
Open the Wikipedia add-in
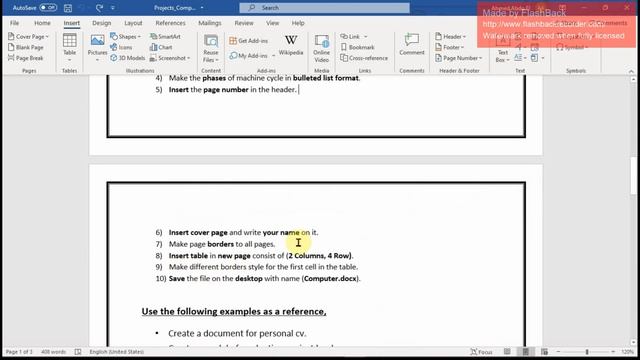point(291,45)
